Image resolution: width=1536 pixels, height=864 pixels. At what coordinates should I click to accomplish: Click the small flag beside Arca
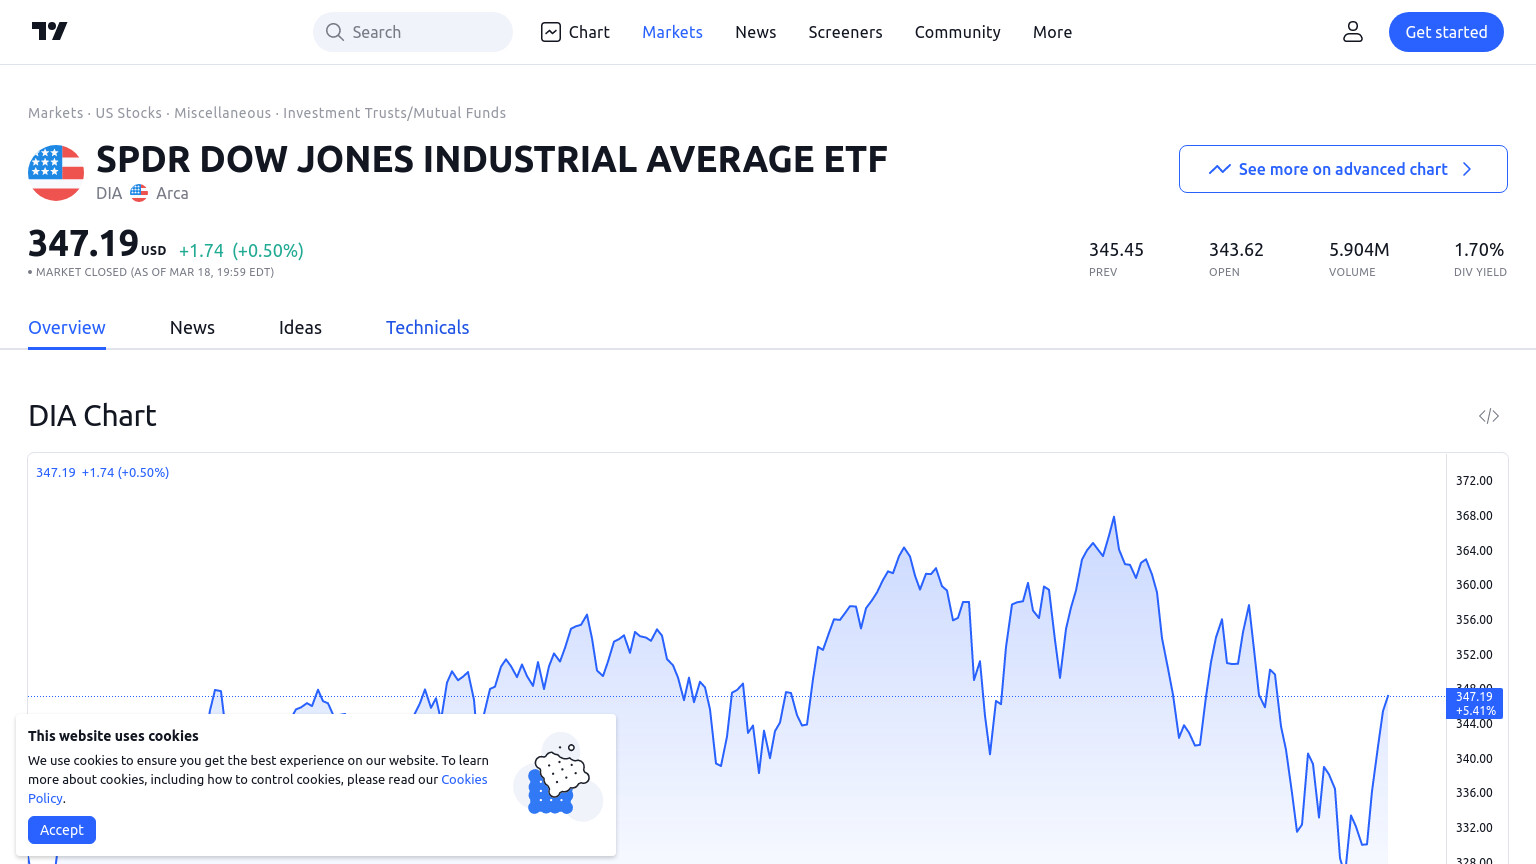tap(139, 193)
